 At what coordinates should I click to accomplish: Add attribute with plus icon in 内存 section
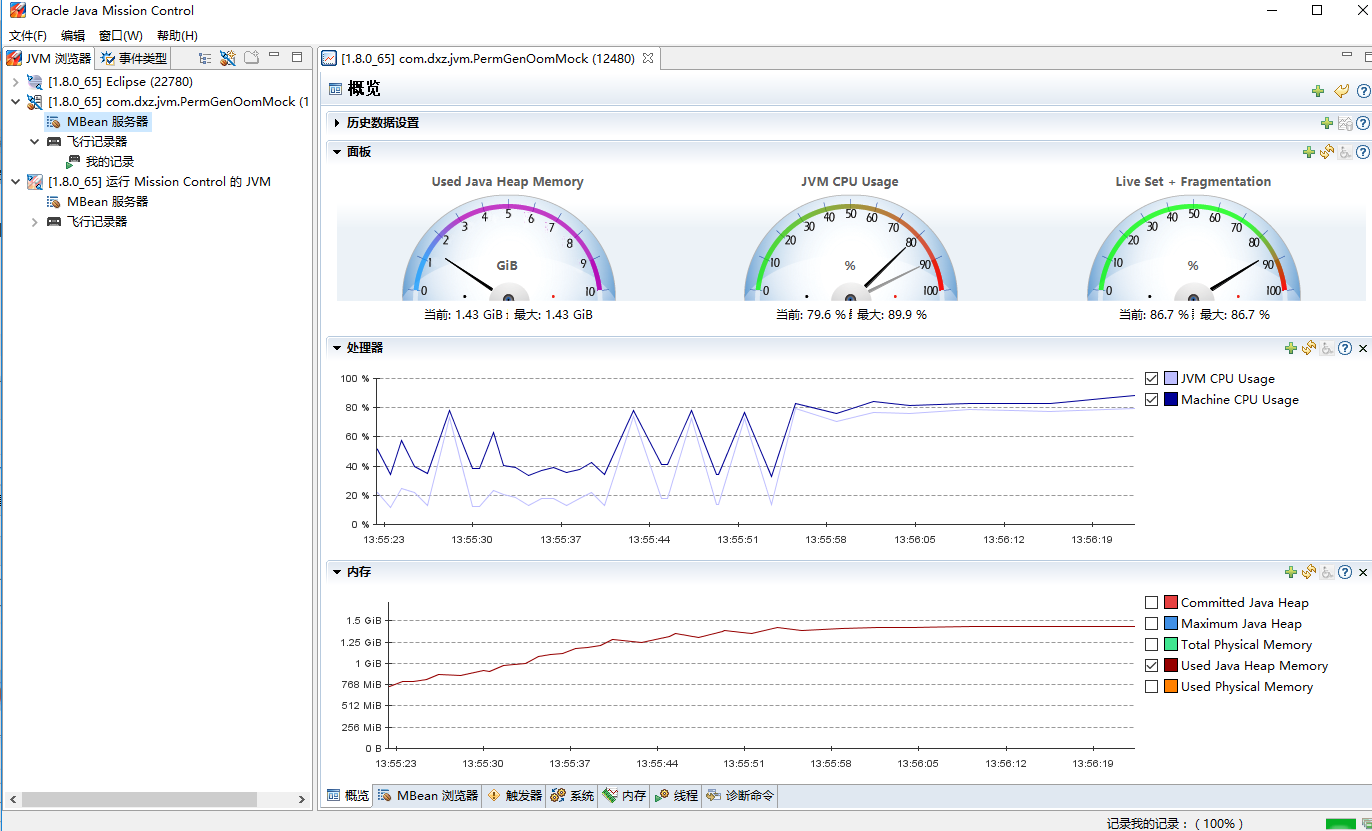pos(1291,572)
